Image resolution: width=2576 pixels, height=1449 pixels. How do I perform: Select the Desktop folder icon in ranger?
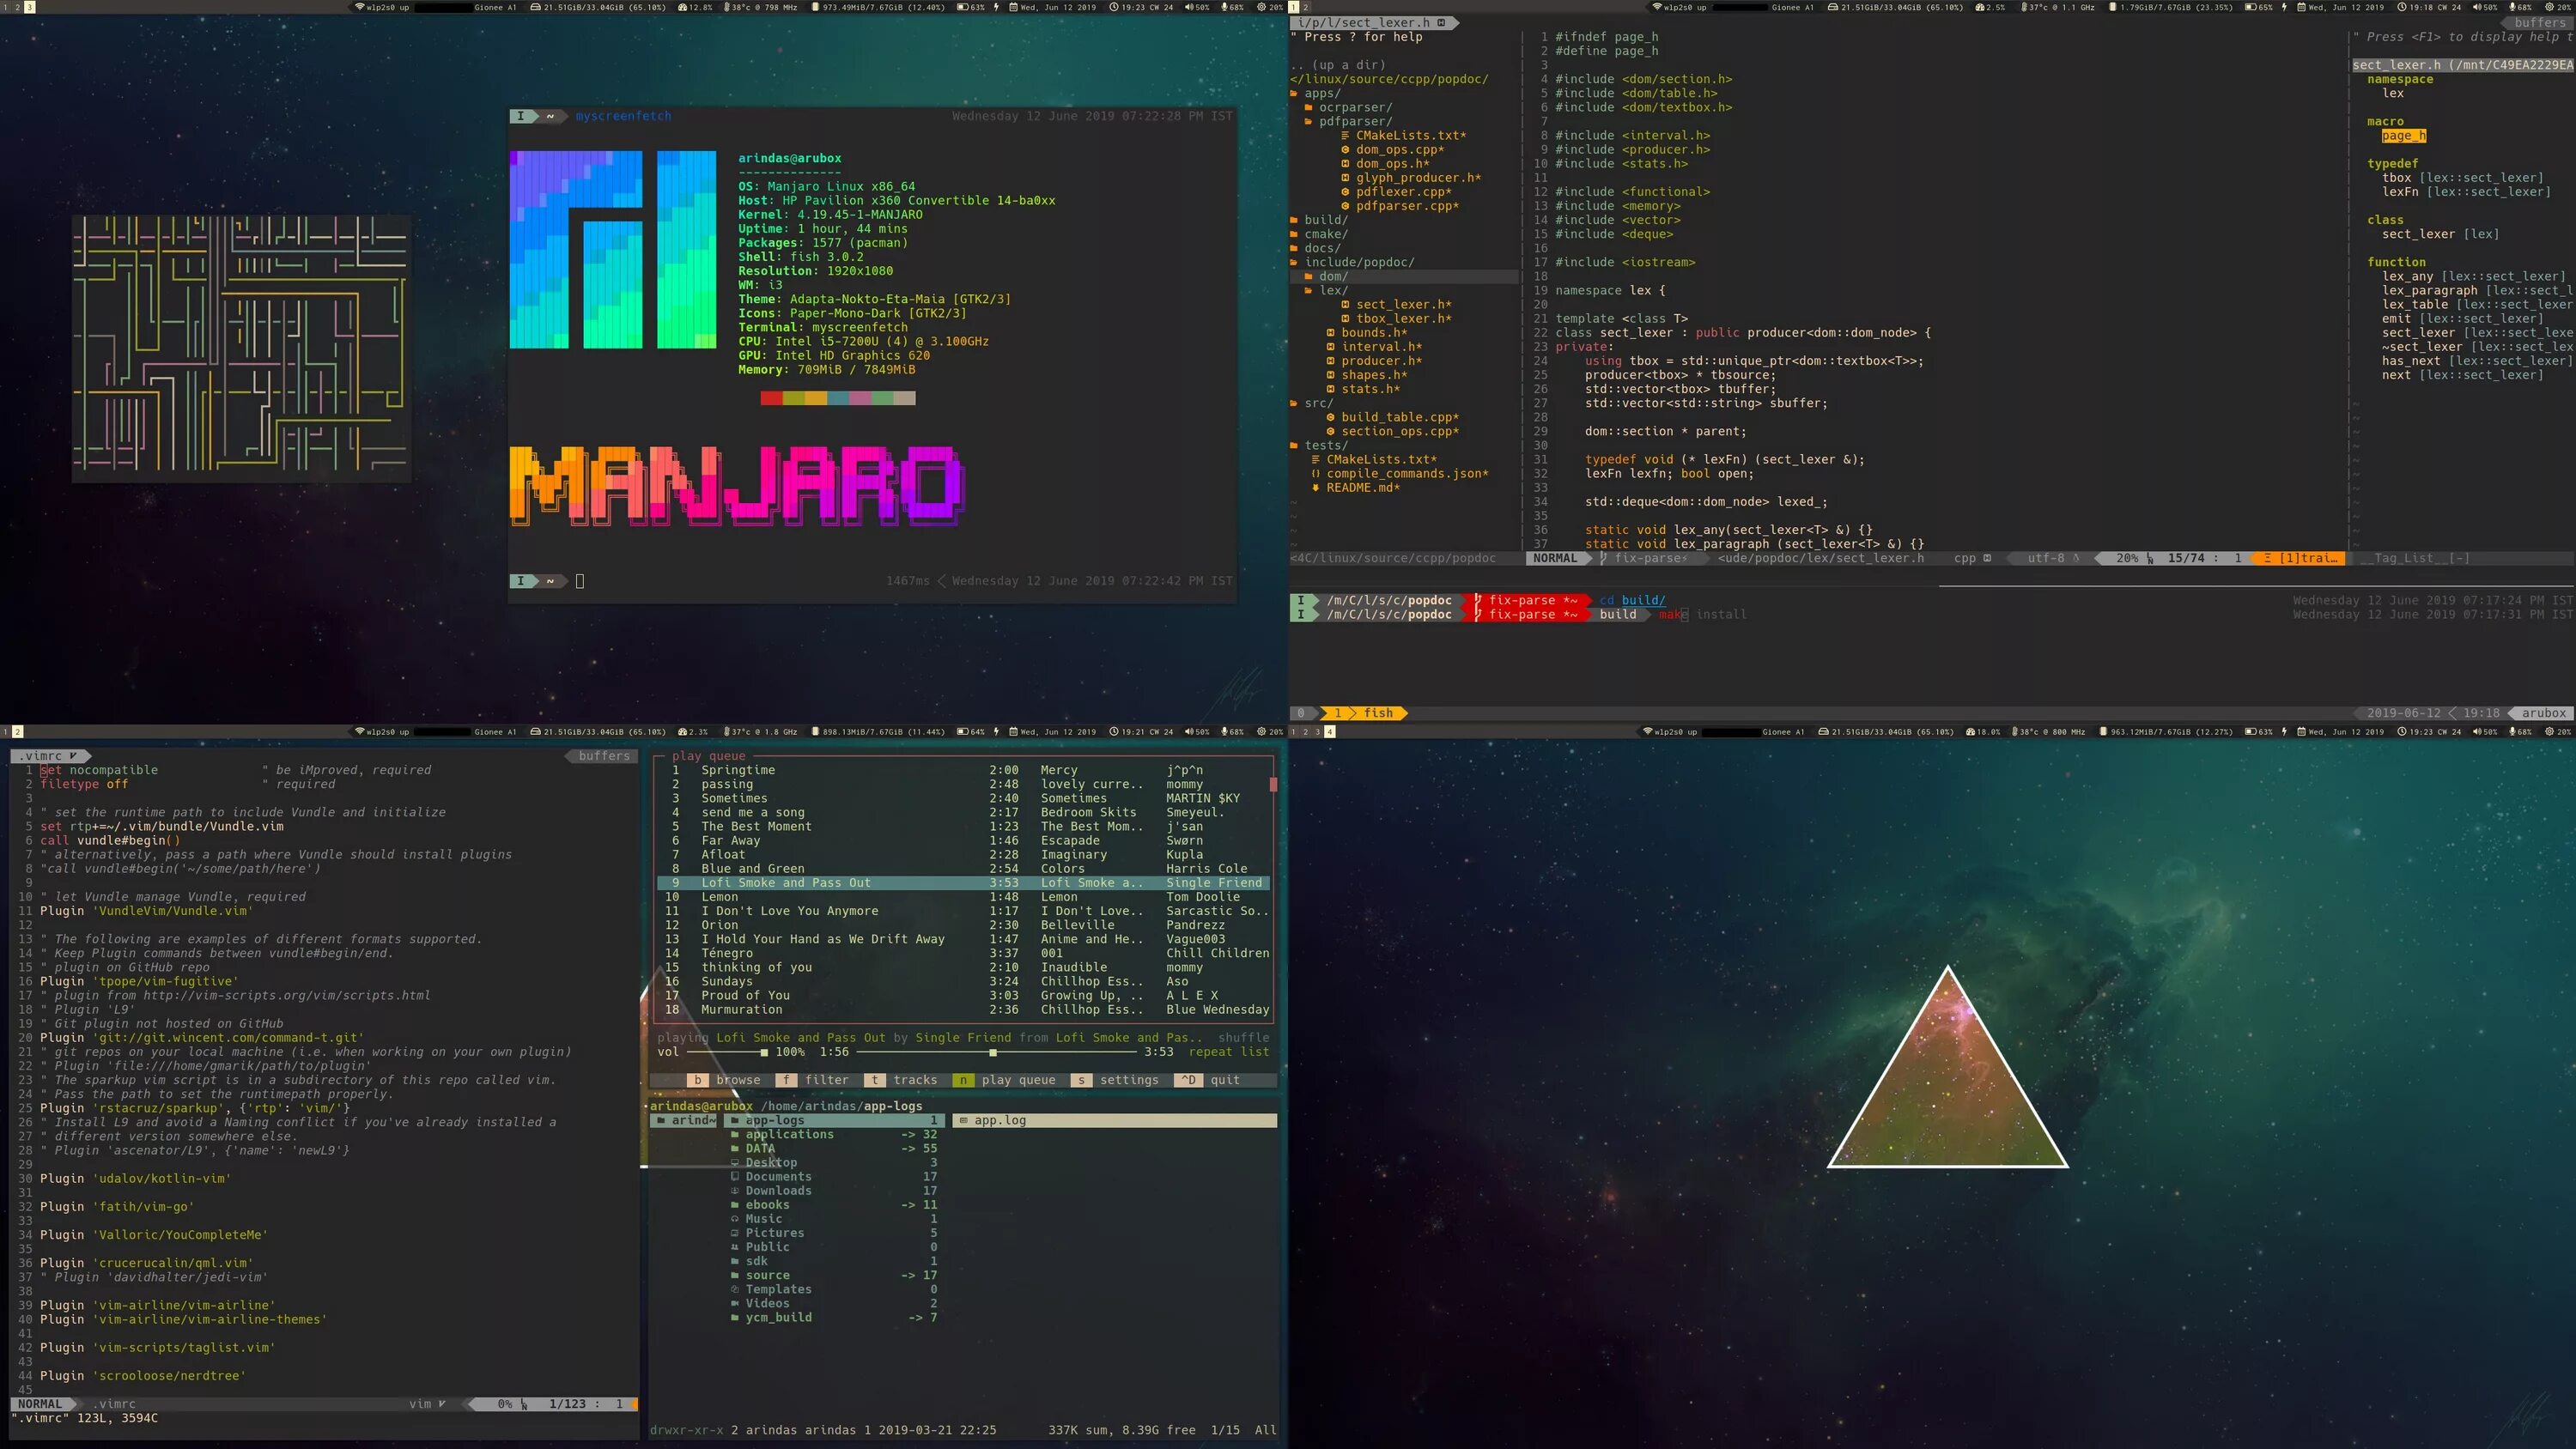(x=735, y=1162)
